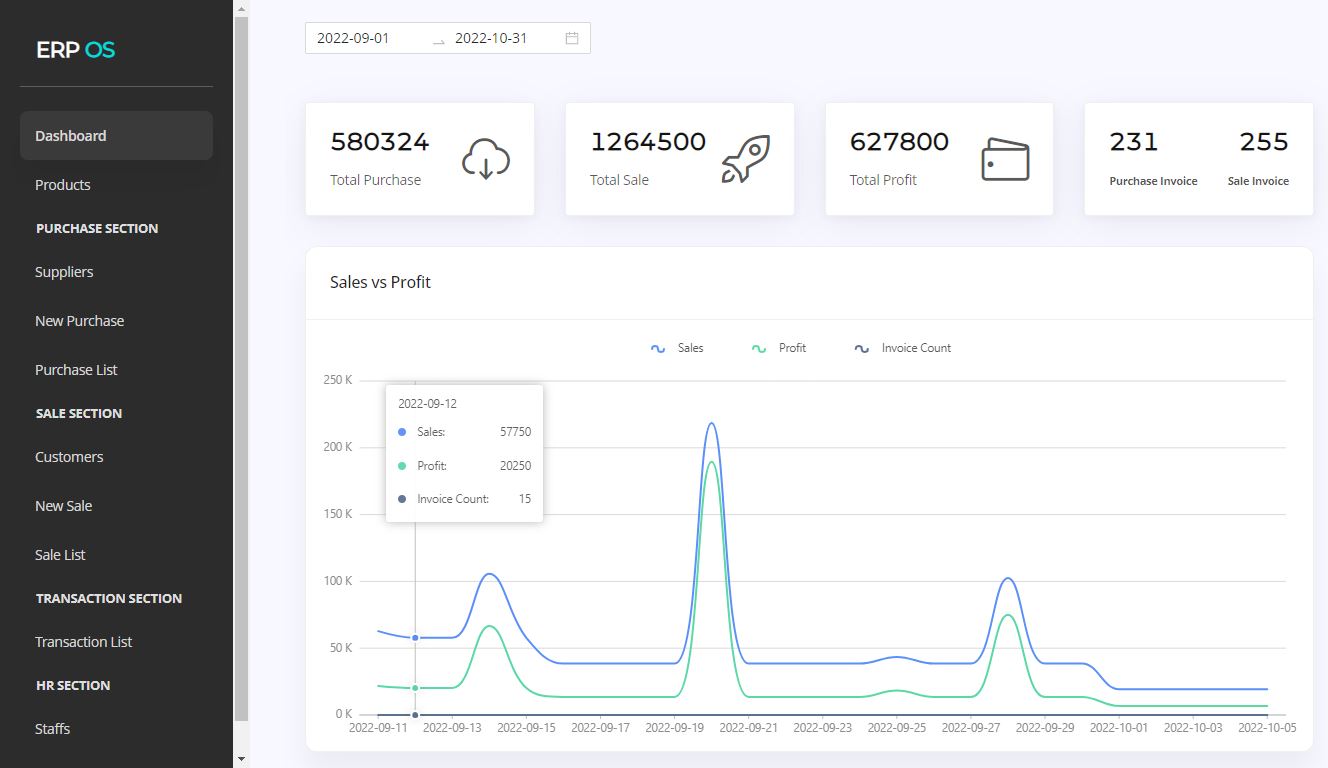Screen dimensions: 1328x768
Task: Toggle the Sales series in chart legend
Action: coord(678,348)
